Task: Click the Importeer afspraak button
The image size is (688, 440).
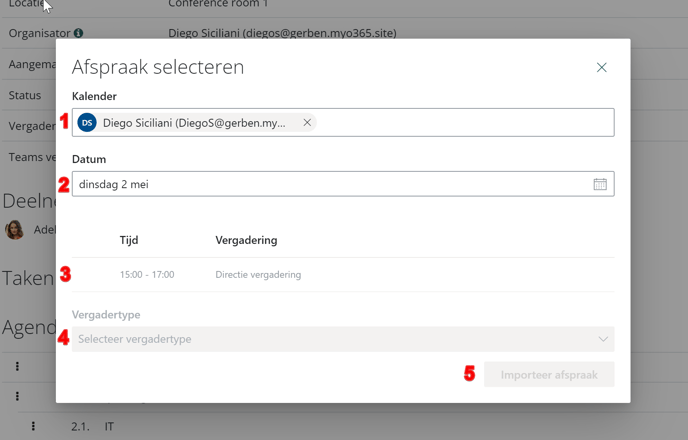Action: pyautogui.click(x=549, y=375)
